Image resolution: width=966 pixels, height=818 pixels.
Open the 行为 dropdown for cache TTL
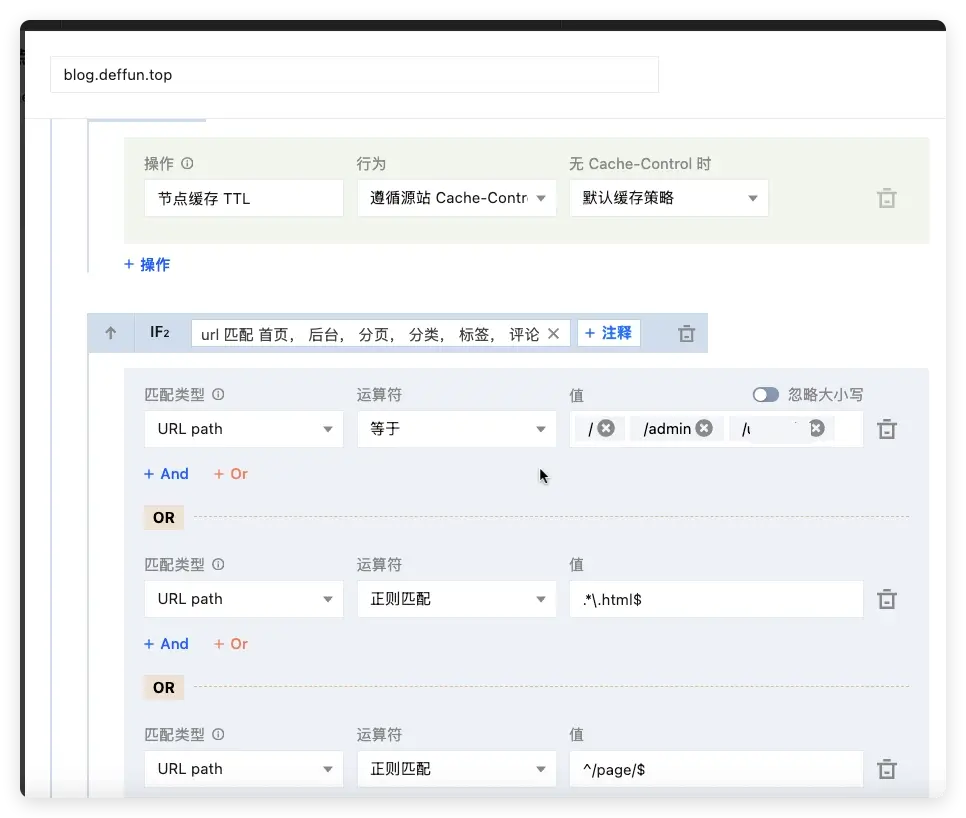456,198
